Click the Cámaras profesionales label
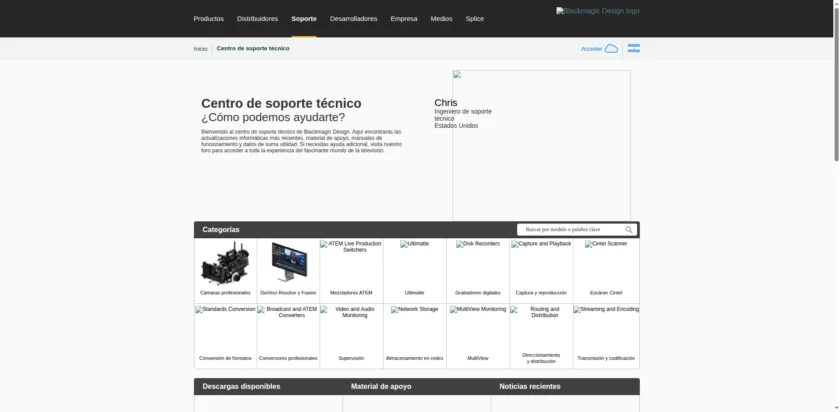Viewport: 840px width, 412px height. click(225, 293)
